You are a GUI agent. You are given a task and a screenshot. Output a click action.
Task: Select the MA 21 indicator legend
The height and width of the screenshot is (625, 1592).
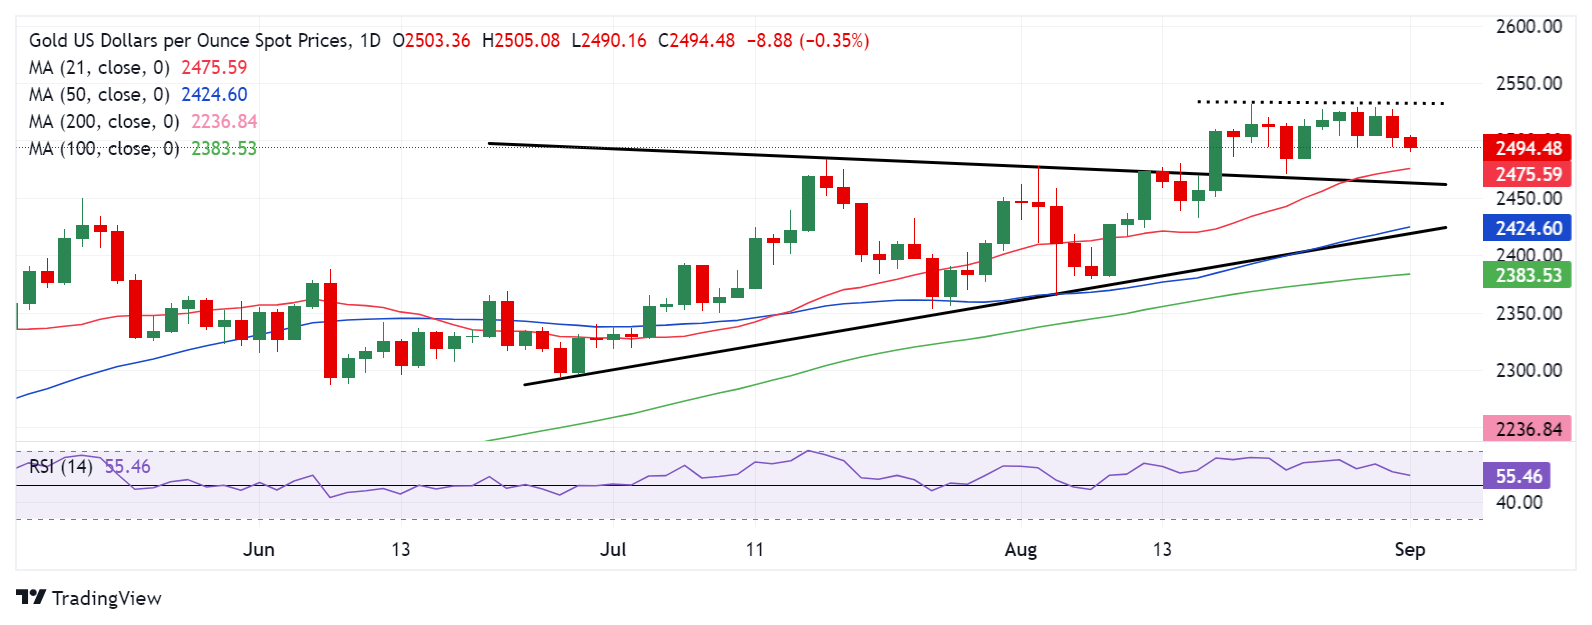point(99,68)
